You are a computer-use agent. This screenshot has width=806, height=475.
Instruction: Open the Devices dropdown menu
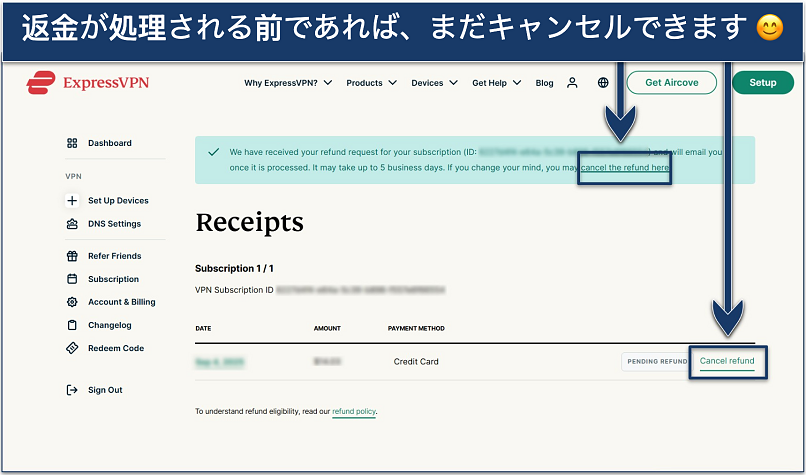pyautogui.click(x=434, y=83)
